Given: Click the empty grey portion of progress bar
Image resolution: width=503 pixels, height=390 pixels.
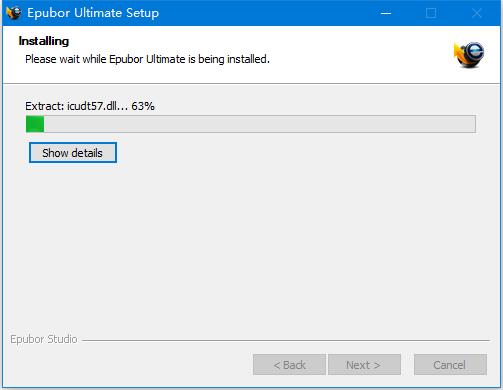Looking at the screenshot, I should tap(260, 124).
